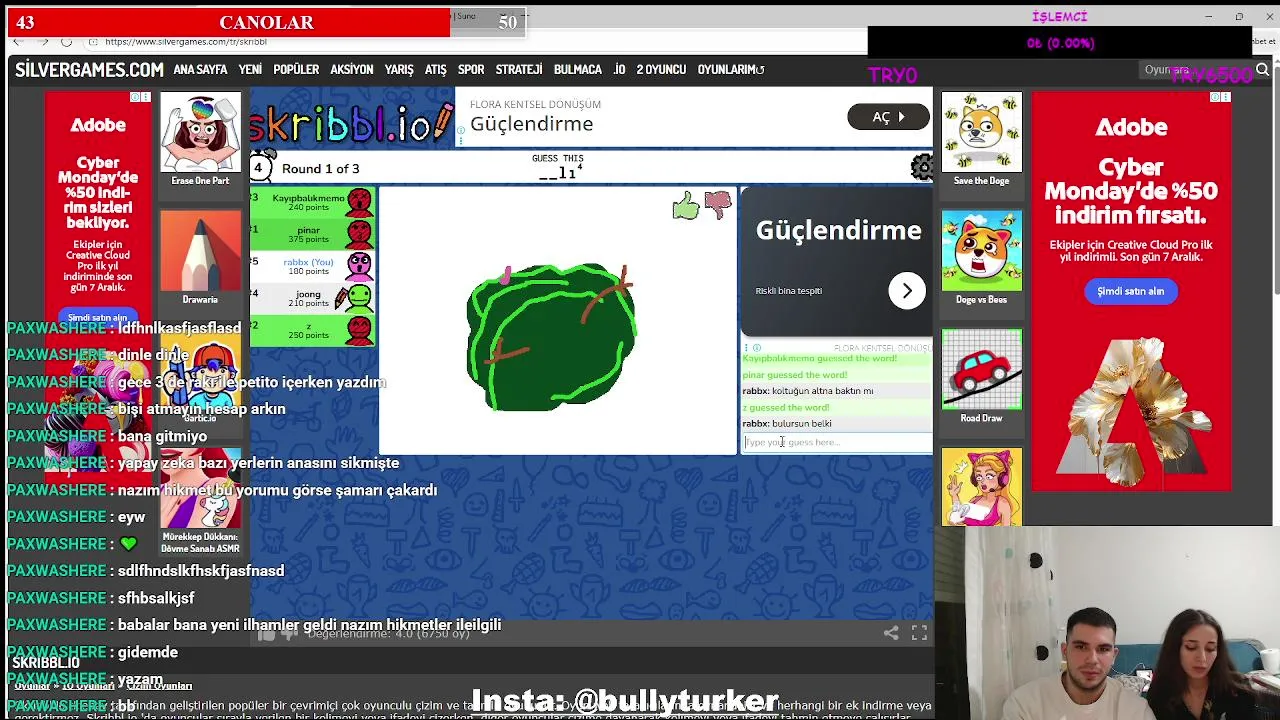1280x720 pixels.
Task: Click the thumbs up like icon
Action: click(x=686, y=207)
